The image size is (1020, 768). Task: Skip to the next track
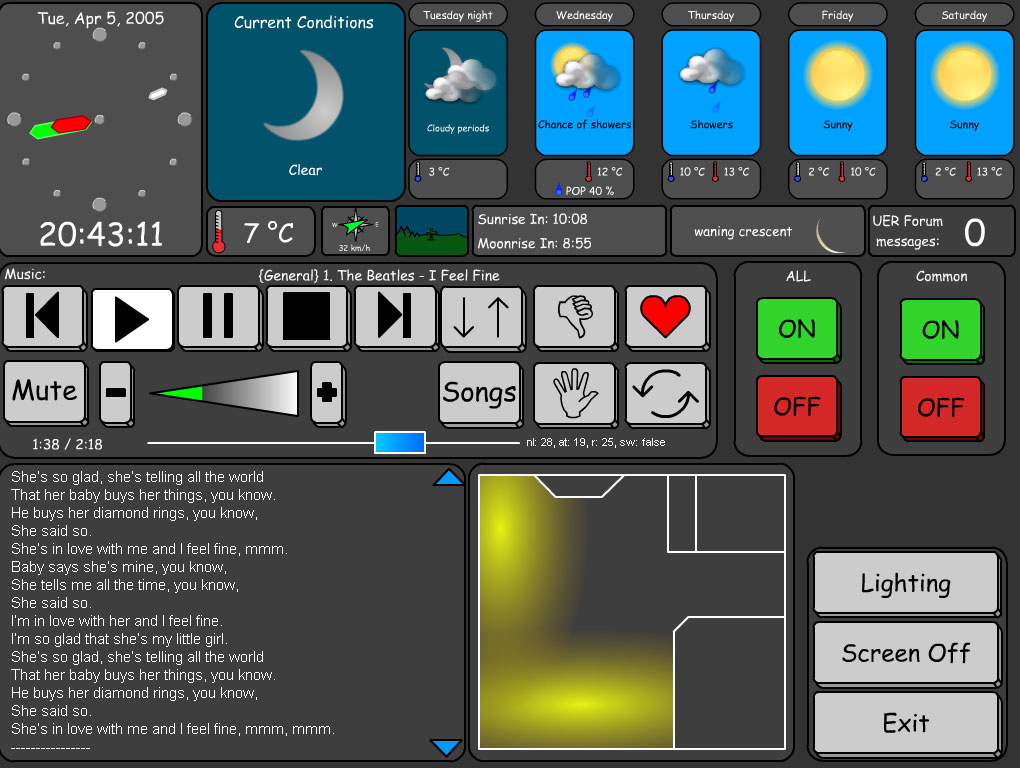click(394, 317)
